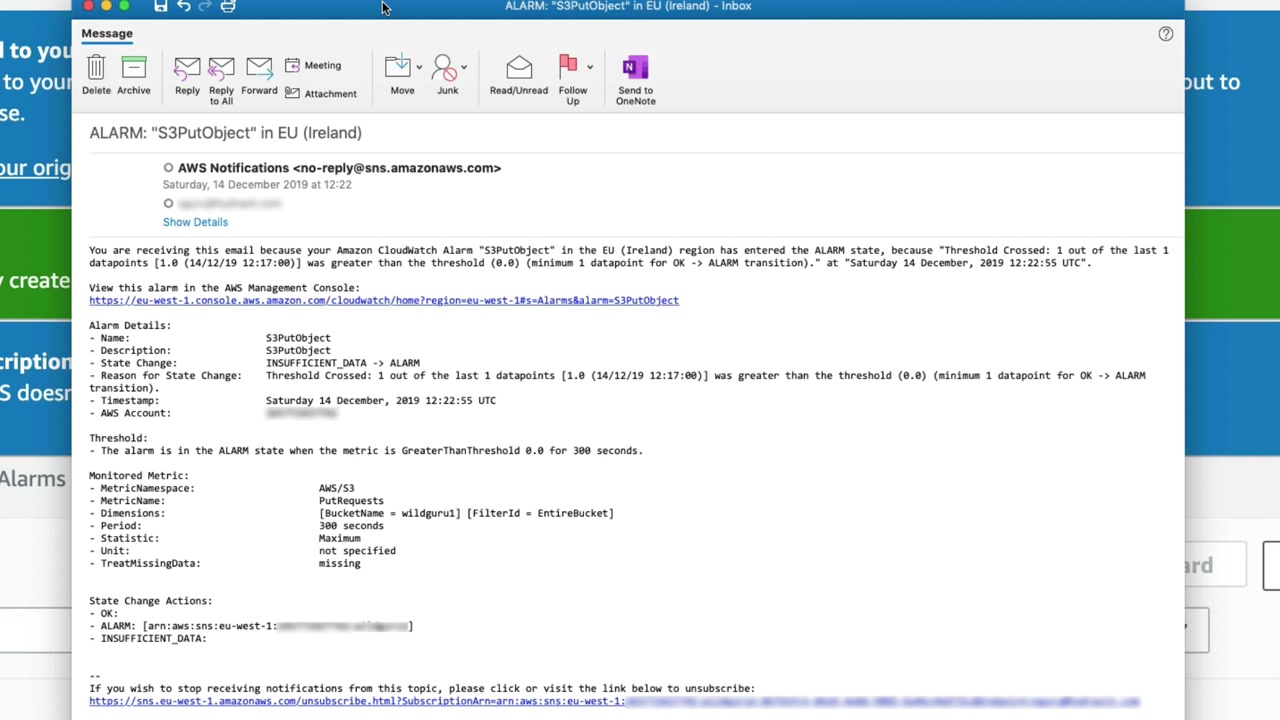Click the Move folder icon

coord(398,67)
